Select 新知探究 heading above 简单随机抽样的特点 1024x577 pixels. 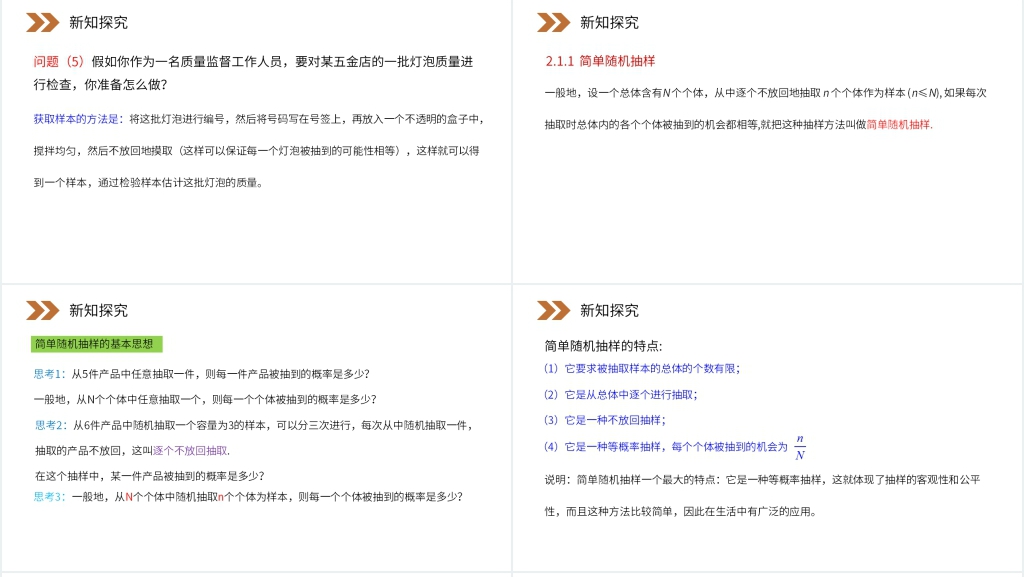[609, 311]
